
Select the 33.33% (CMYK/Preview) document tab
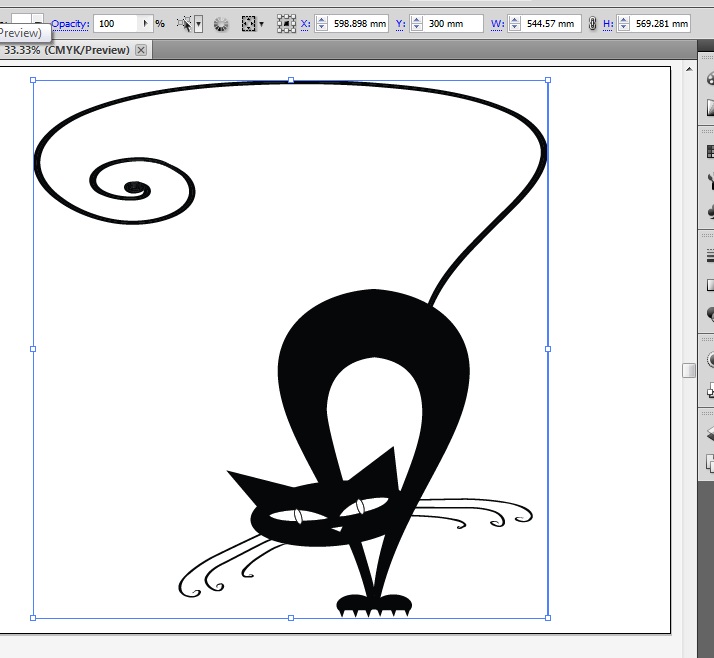(x=66, y=50)
